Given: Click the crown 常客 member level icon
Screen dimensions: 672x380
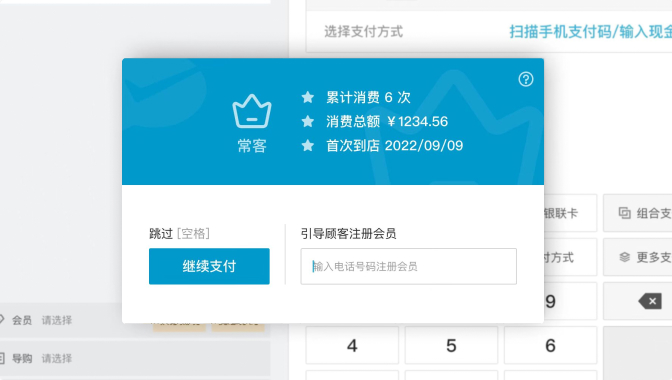Looking at the screenshot, I should (x=252, y=111).
